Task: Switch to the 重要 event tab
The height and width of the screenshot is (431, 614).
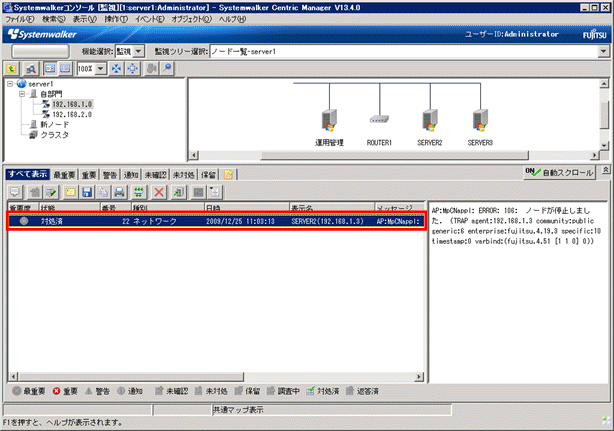Action: point(89,175)
